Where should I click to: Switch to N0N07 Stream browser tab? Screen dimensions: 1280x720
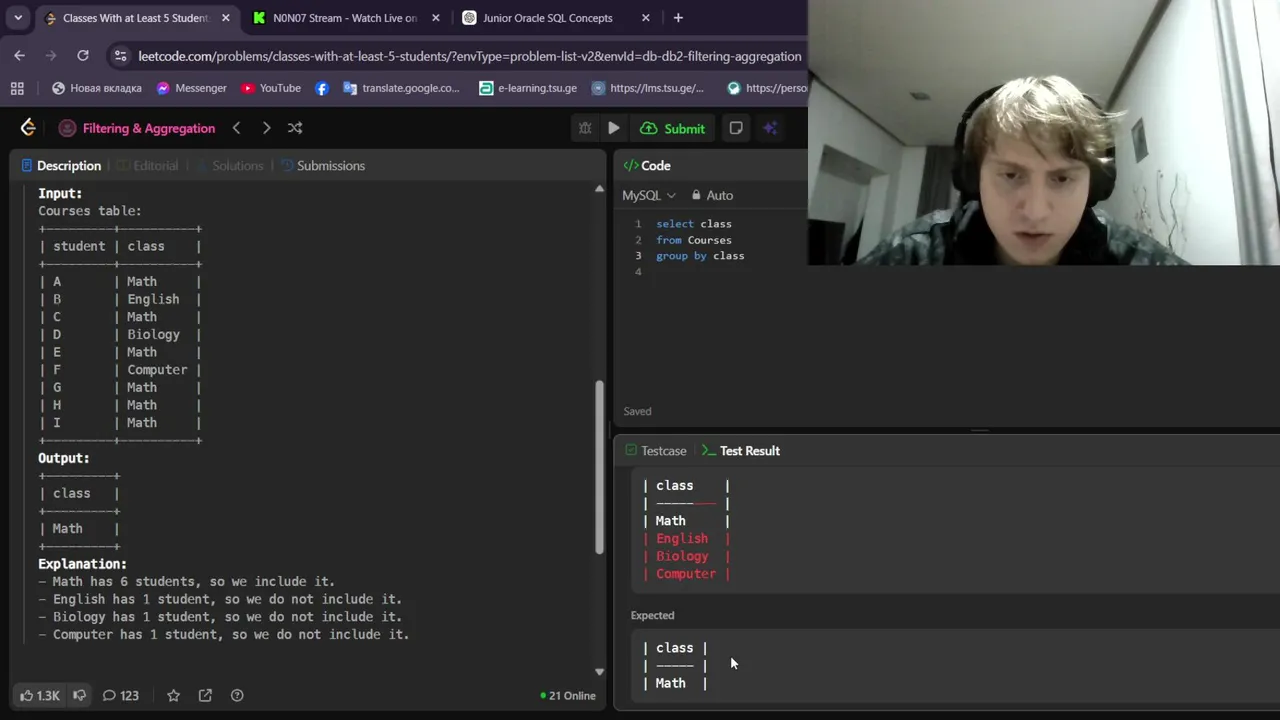(344, 18)
